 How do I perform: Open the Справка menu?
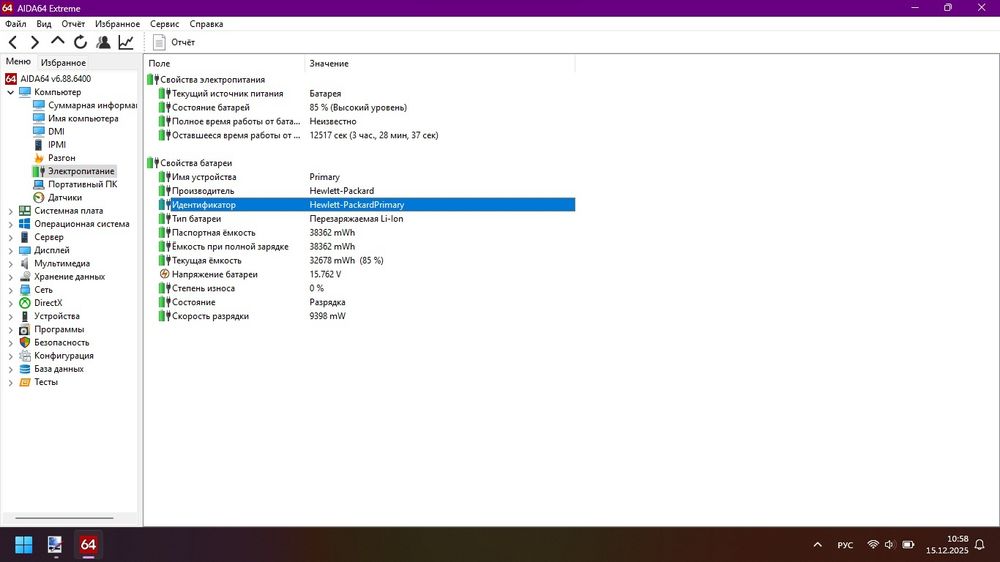tap(206, 24)
